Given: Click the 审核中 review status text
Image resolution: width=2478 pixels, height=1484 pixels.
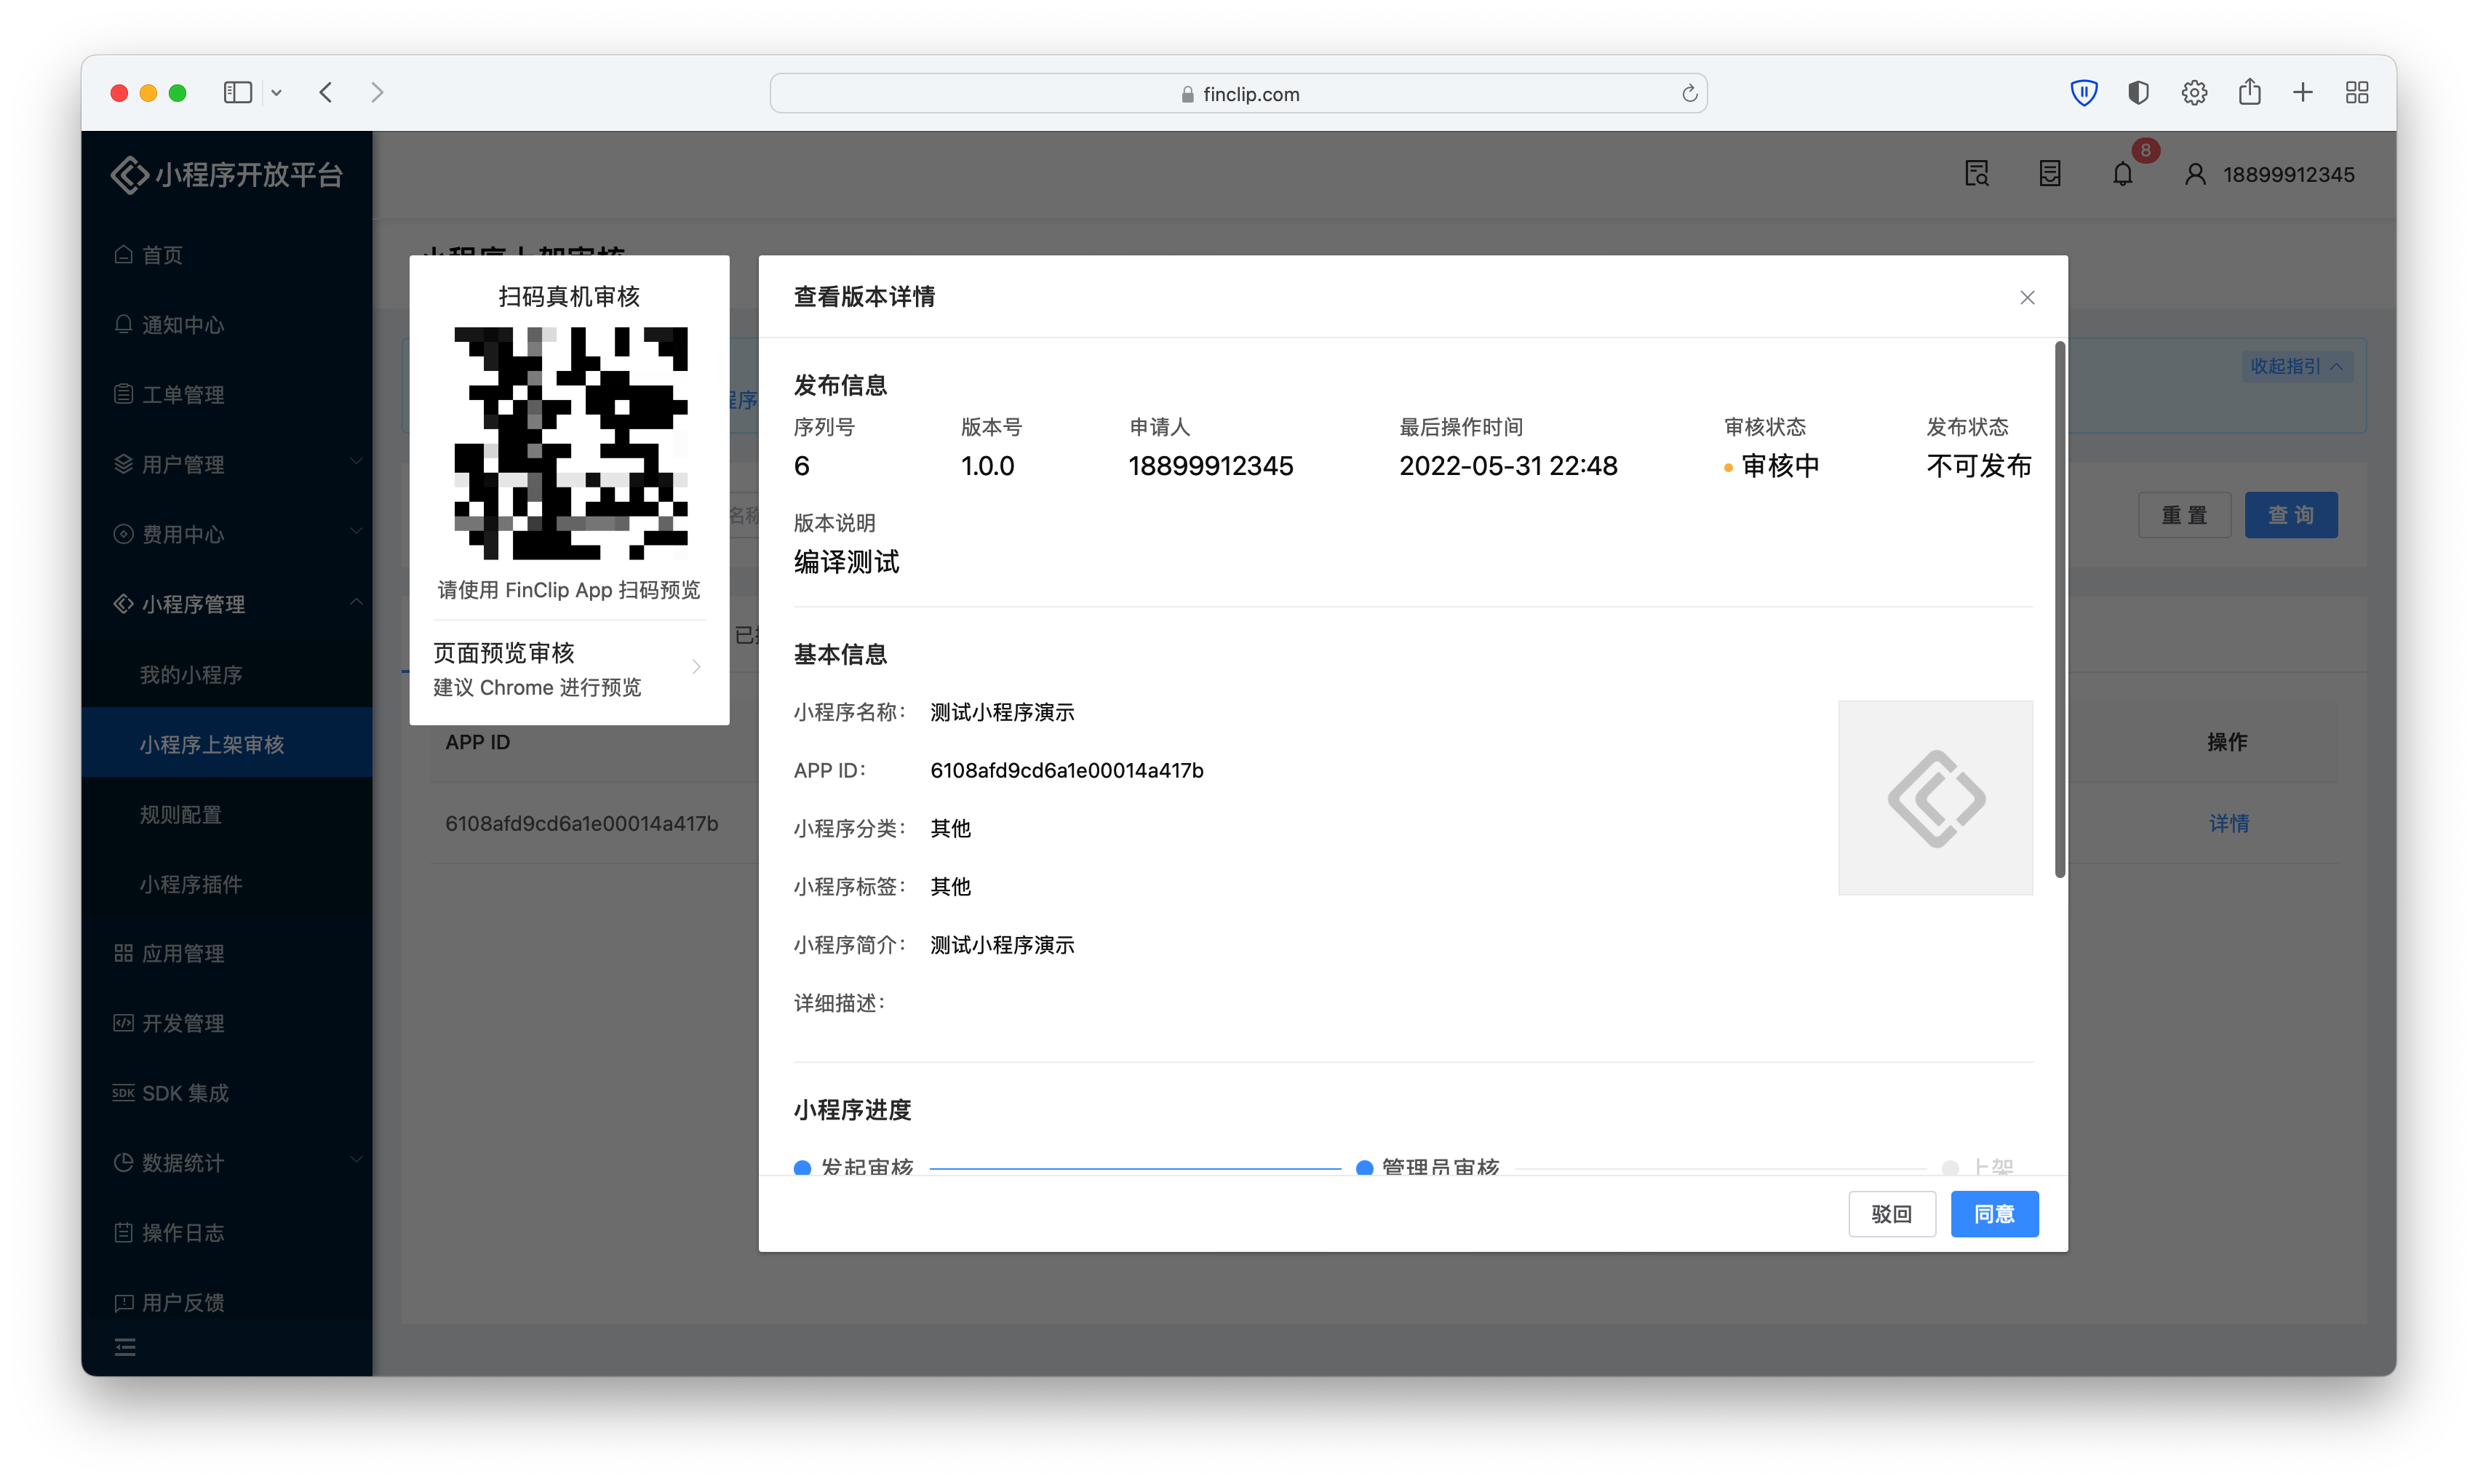Looking at the screenshot, I should point(1780,466).
